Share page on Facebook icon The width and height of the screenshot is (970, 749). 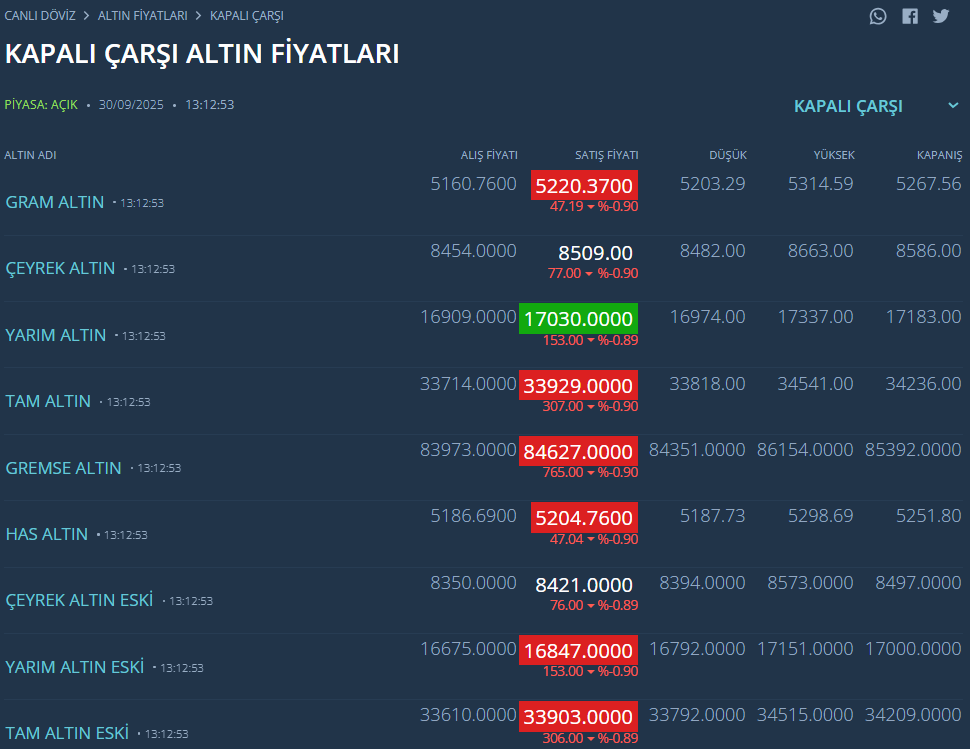pyautogui.click(x=909, y=16)
